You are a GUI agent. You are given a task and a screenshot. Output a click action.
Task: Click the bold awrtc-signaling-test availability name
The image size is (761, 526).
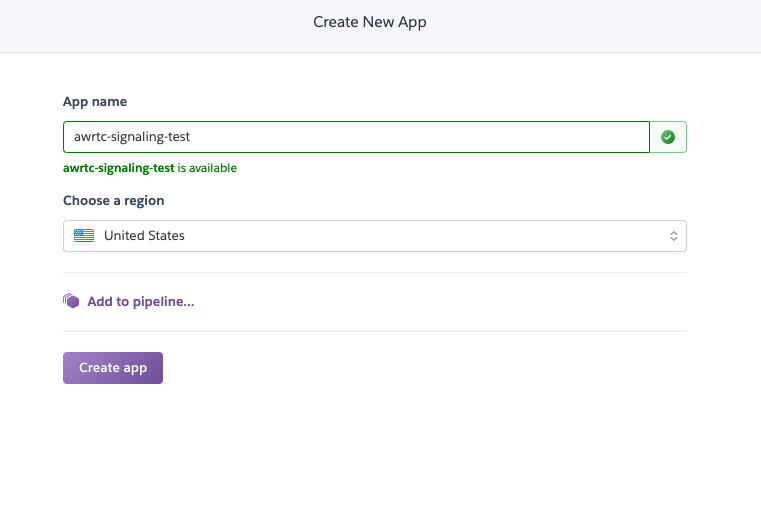pyautogui.click(x=118, y=168)
